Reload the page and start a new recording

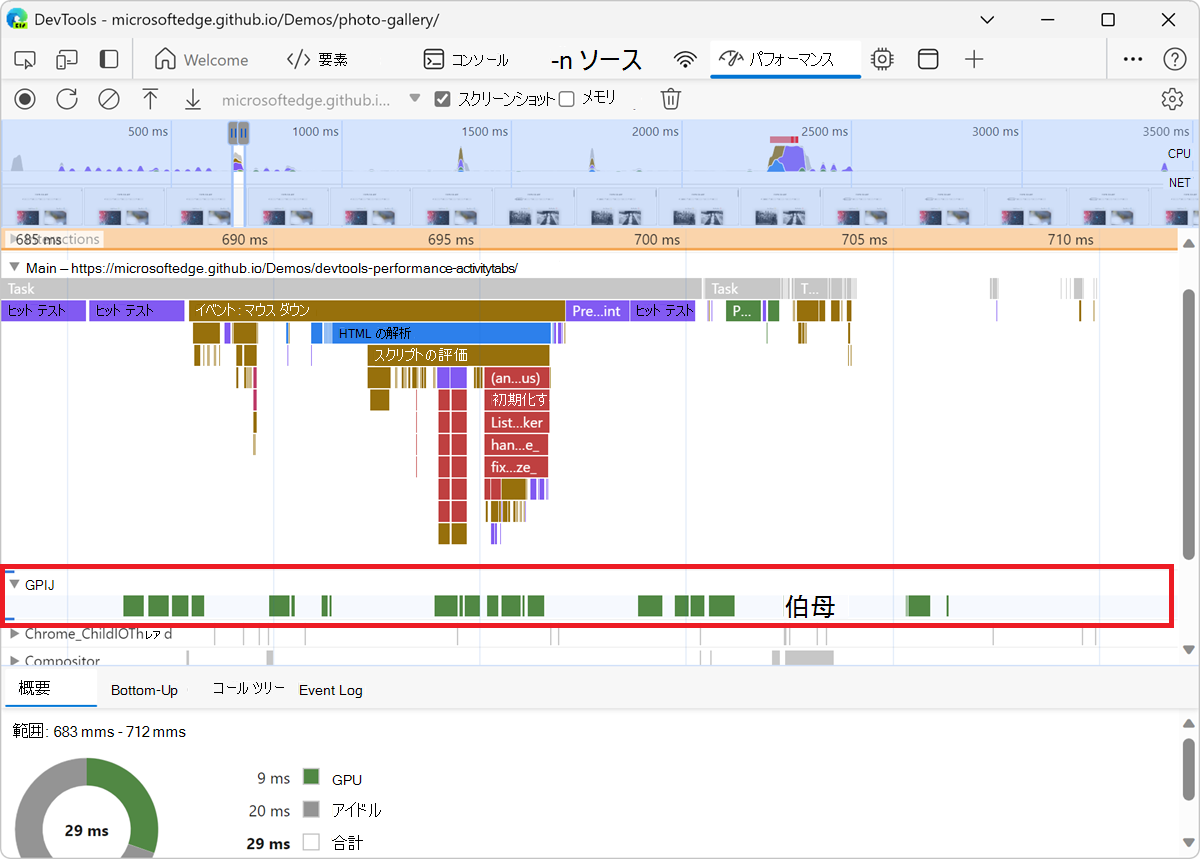point(66,99)
